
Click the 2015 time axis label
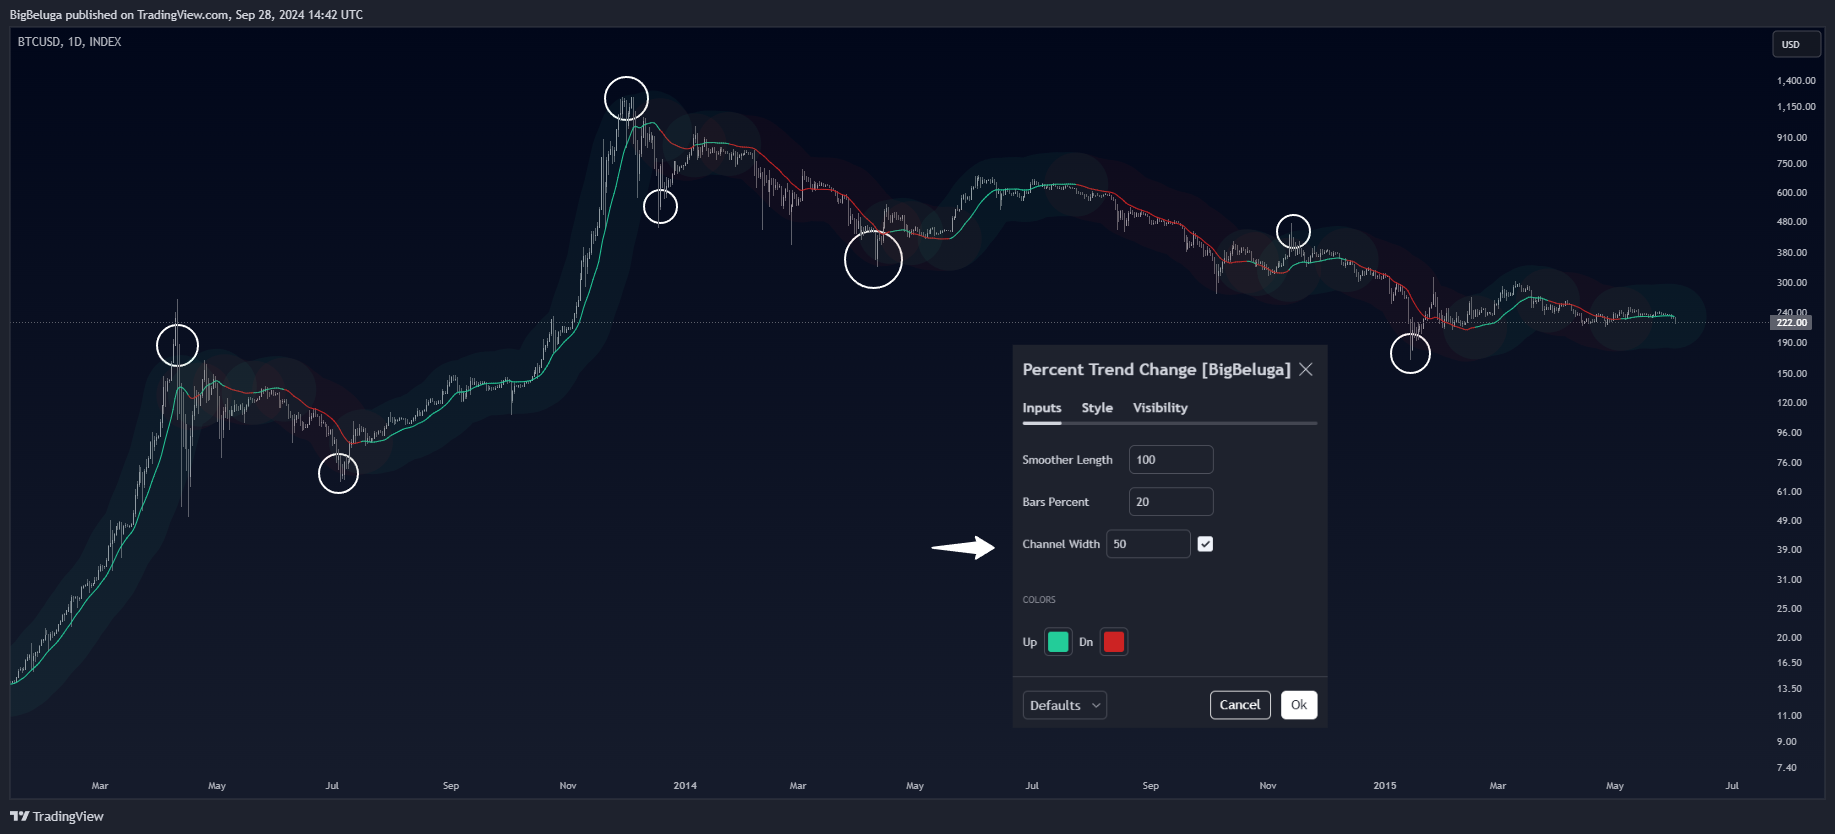(1385, 786)
